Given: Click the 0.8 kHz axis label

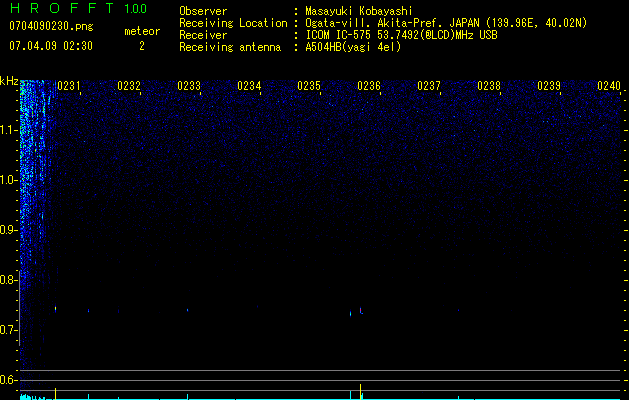Looking at the screenshot, I should coord(8,280).
